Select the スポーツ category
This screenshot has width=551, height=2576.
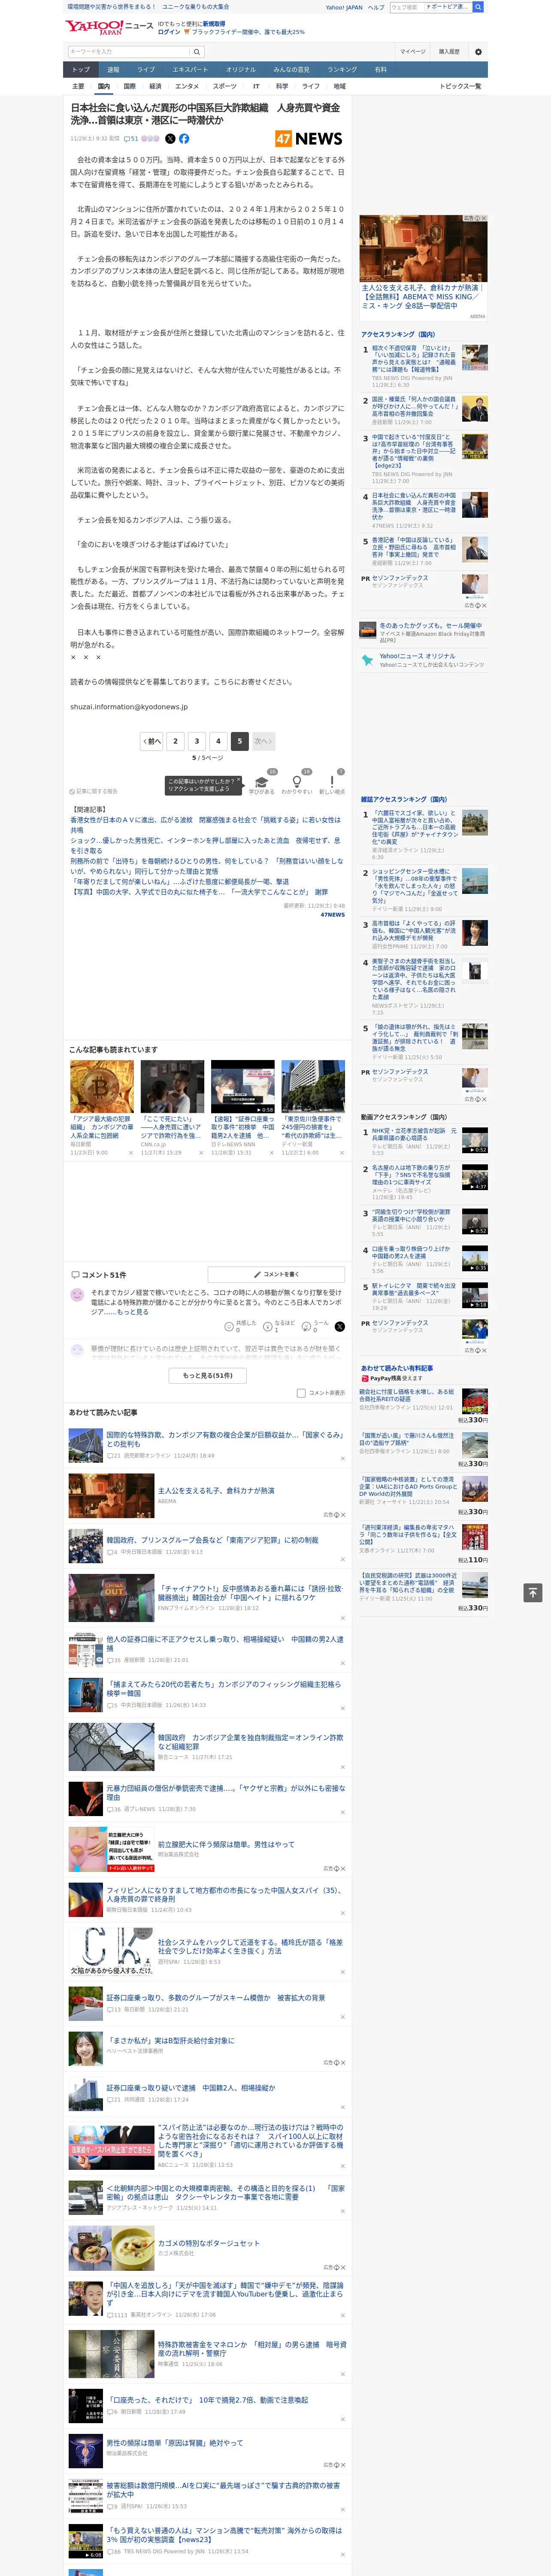(x=225, y=86)
